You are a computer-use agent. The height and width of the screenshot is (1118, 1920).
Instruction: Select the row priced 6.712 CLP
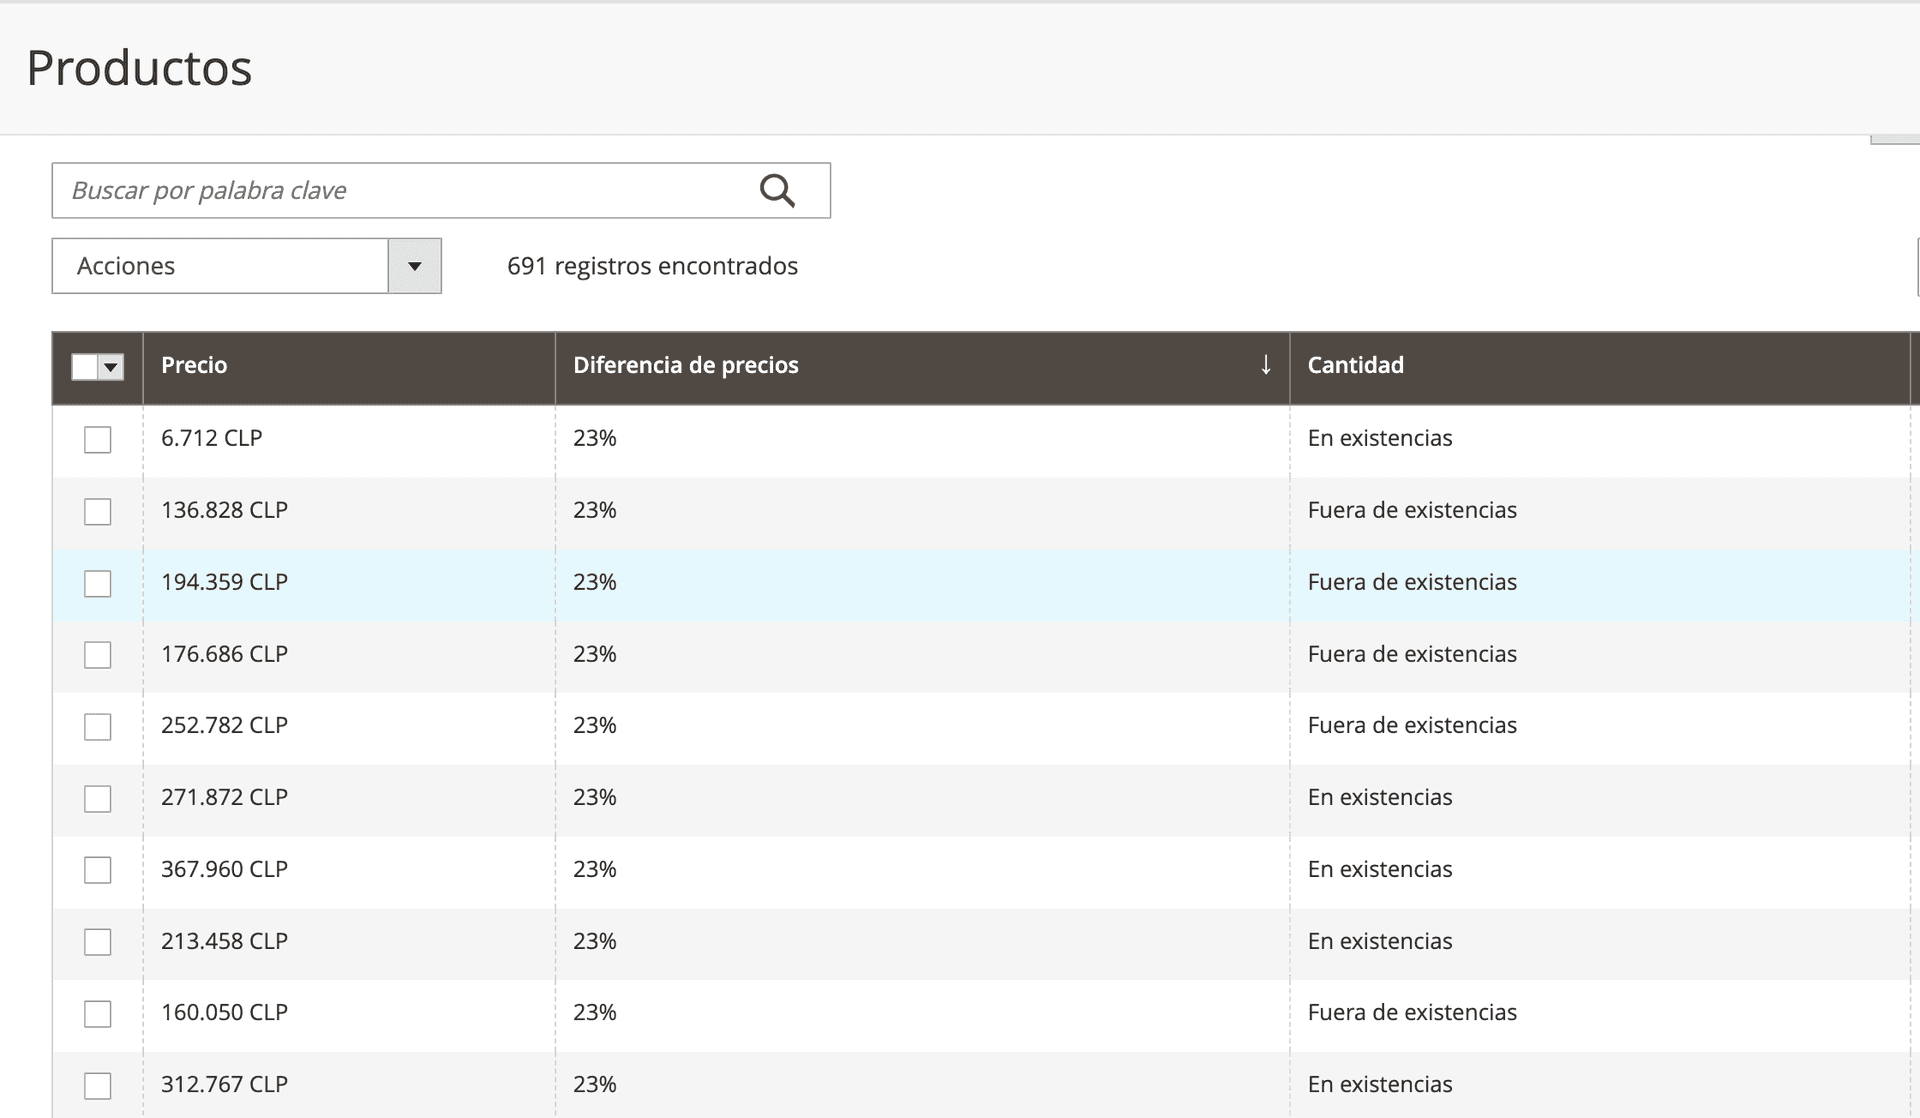point(97,439)
